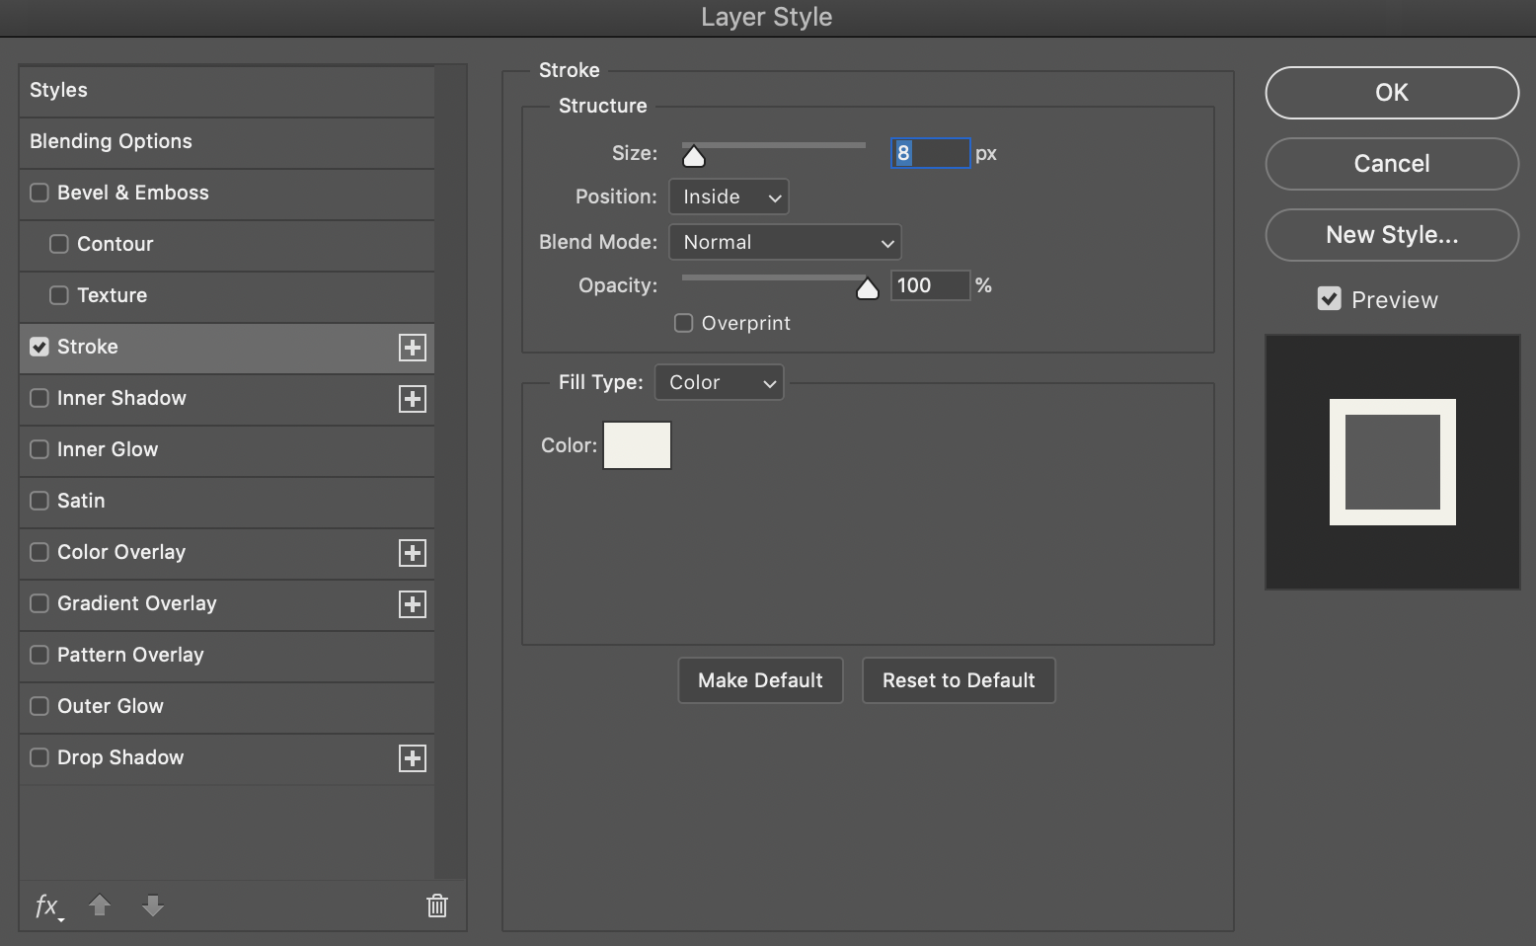Confirm with the OK button

(x=1392, y=92)
